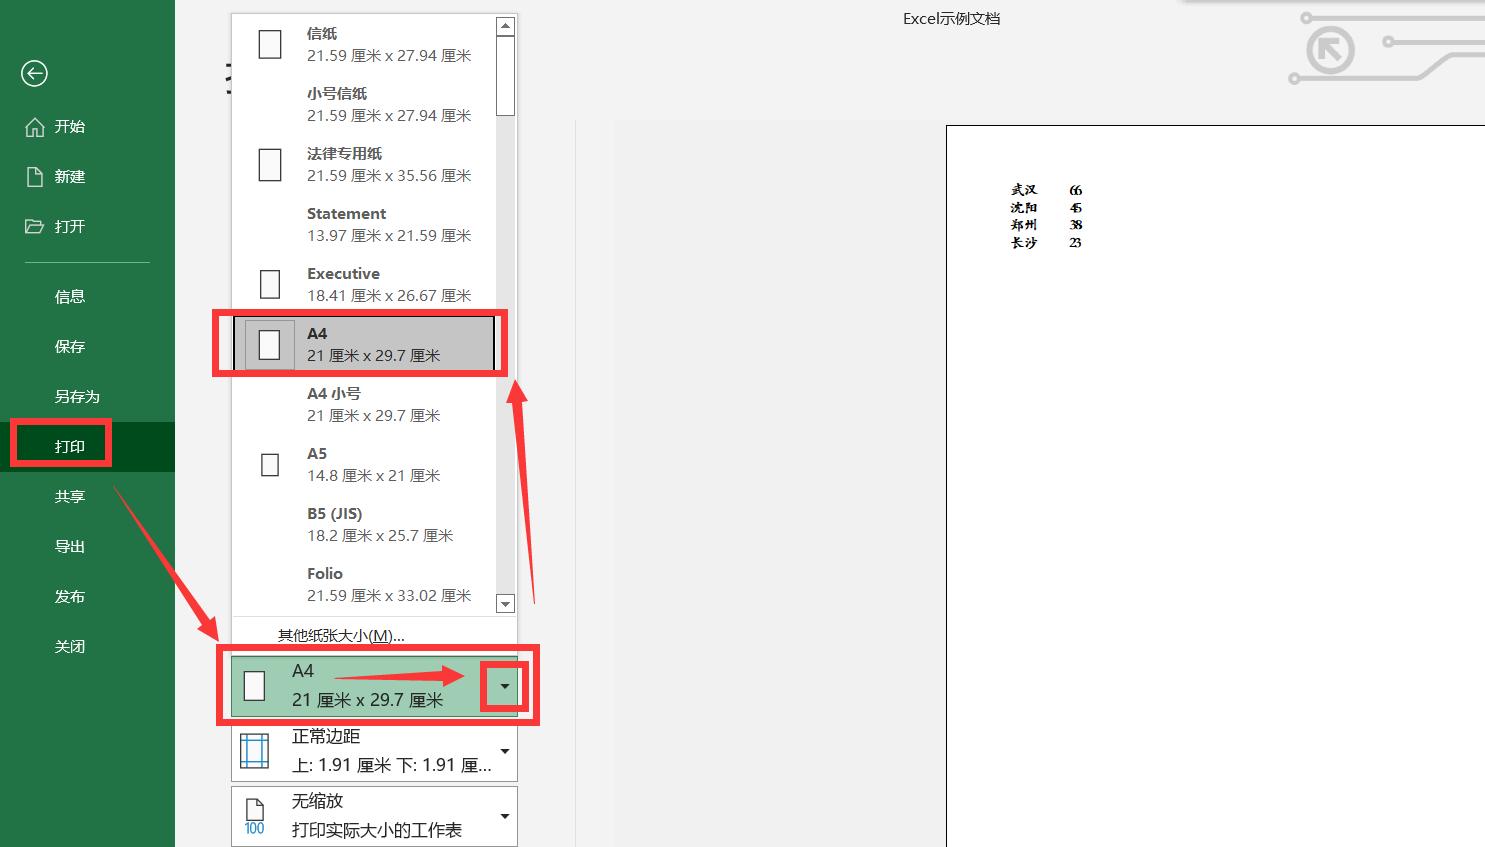This screenshot has height=847, width=1485.
Task: Open a file via the 打开 icon
Action: click(34, 226)
